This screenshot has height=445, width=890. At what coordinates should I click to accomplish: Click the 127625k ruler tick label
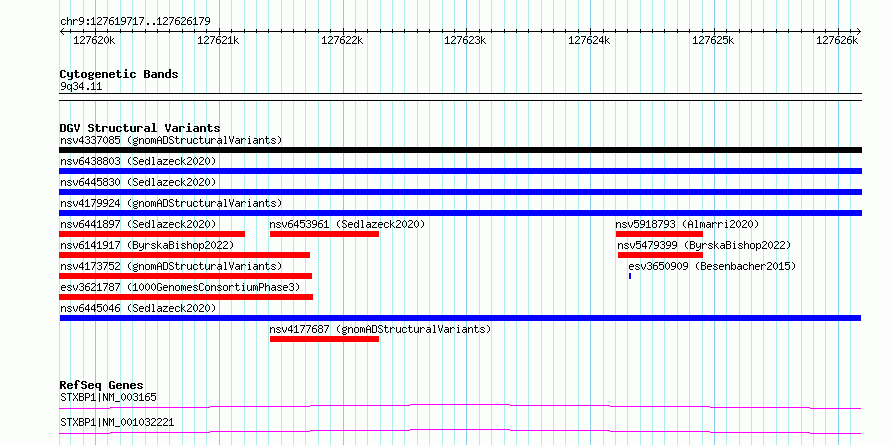(x=713, y=40)
